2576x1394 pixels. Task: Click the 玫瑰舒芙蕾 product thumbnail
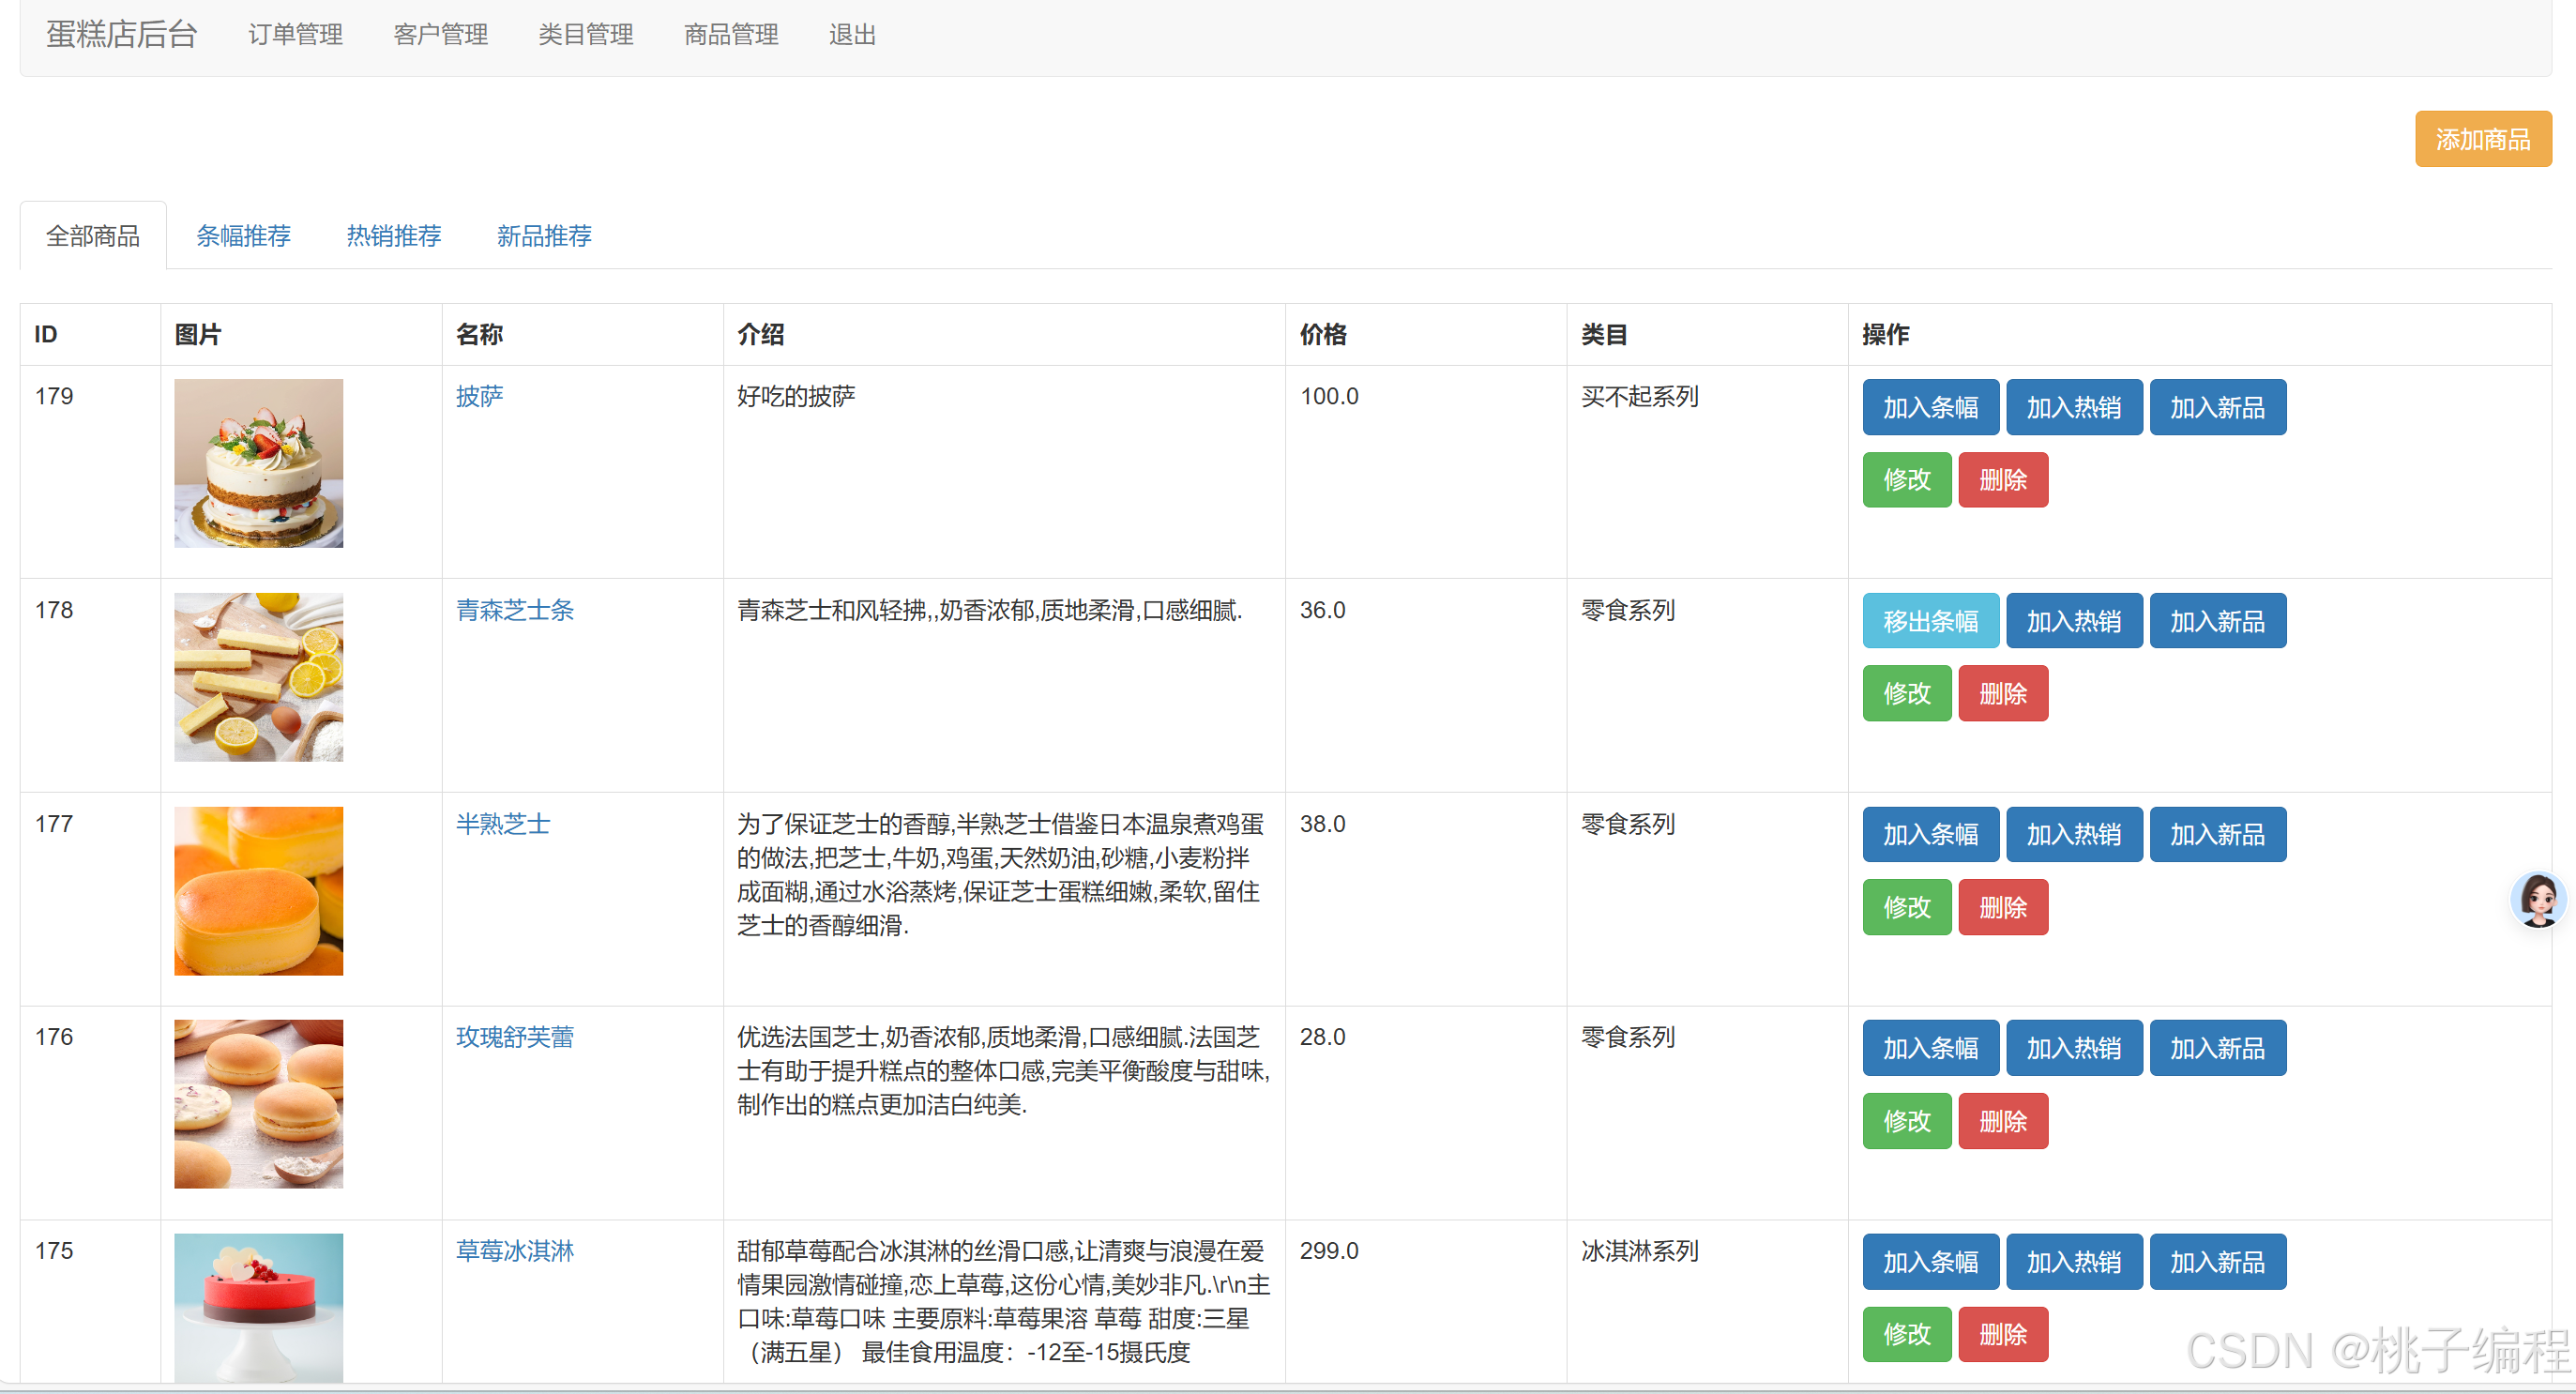tap(258, 1104)
